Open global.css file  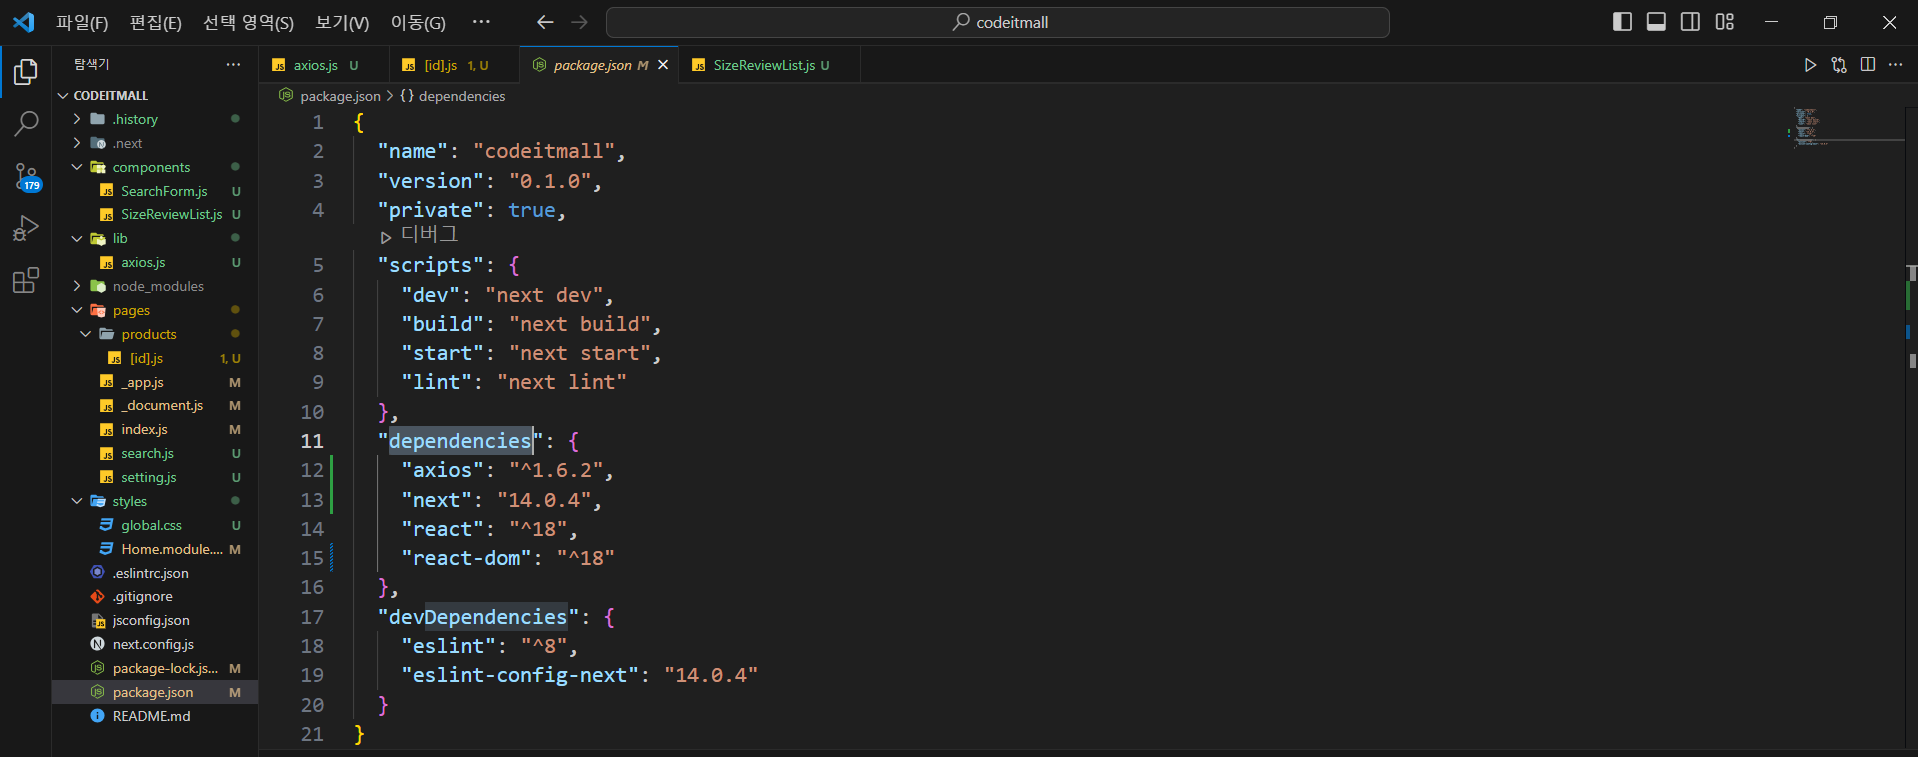tap(155, 525)
